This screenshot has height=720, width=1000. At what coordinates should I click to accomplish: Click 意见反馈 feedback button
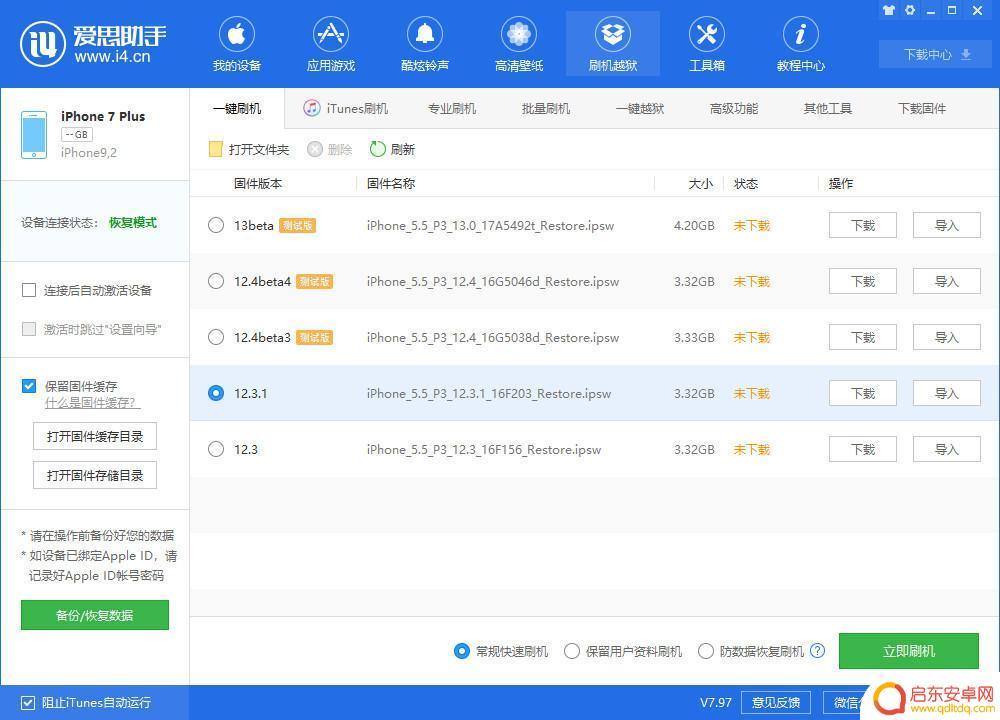[776, 703]
